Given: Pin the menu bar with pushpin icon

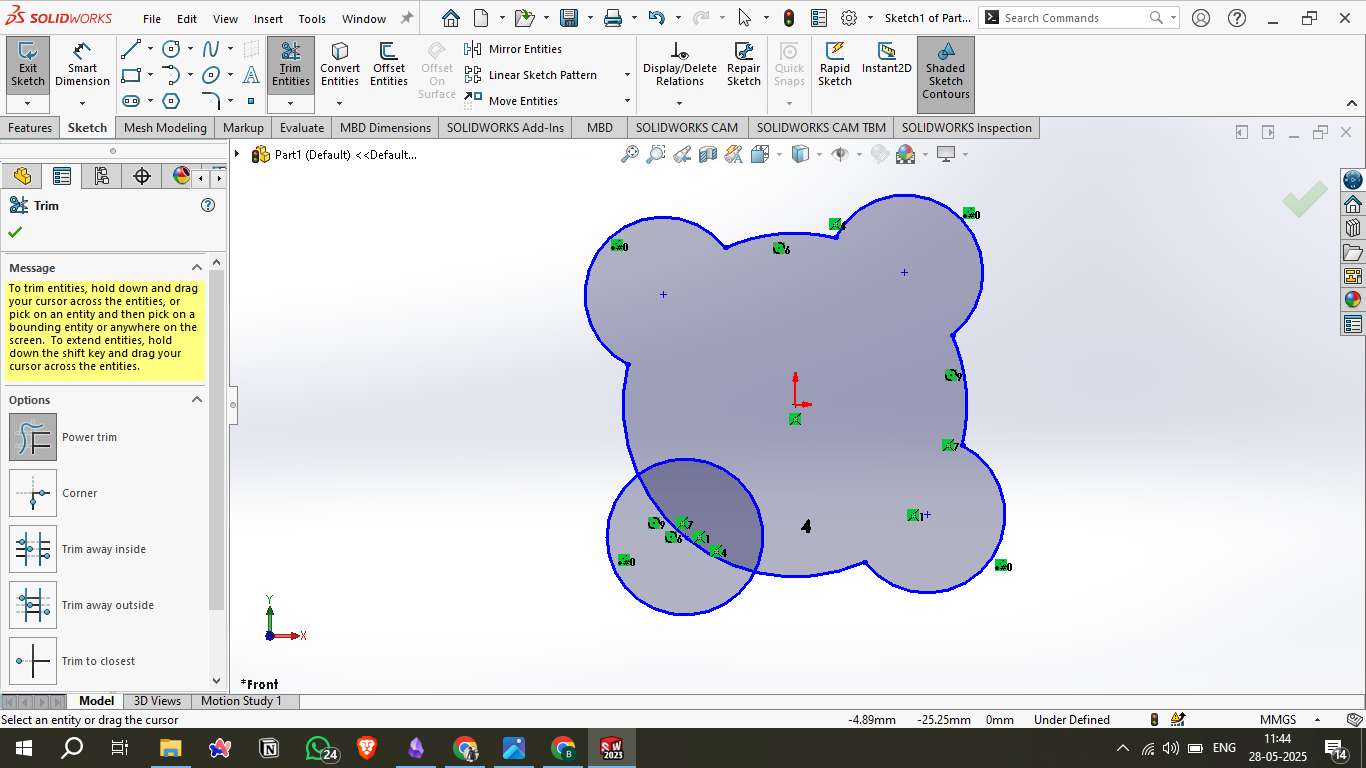Looking at the screenshot, I should pos(406,18).
